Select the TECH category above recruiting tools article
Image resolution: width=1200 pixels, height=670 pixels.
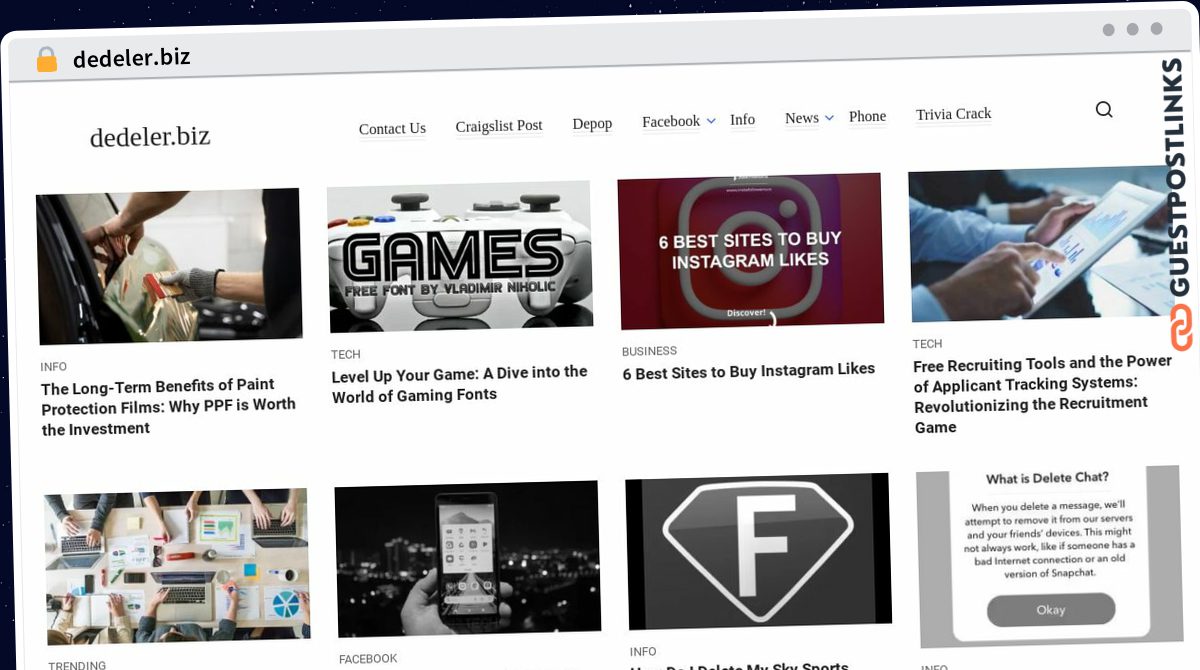pos(928,343)
